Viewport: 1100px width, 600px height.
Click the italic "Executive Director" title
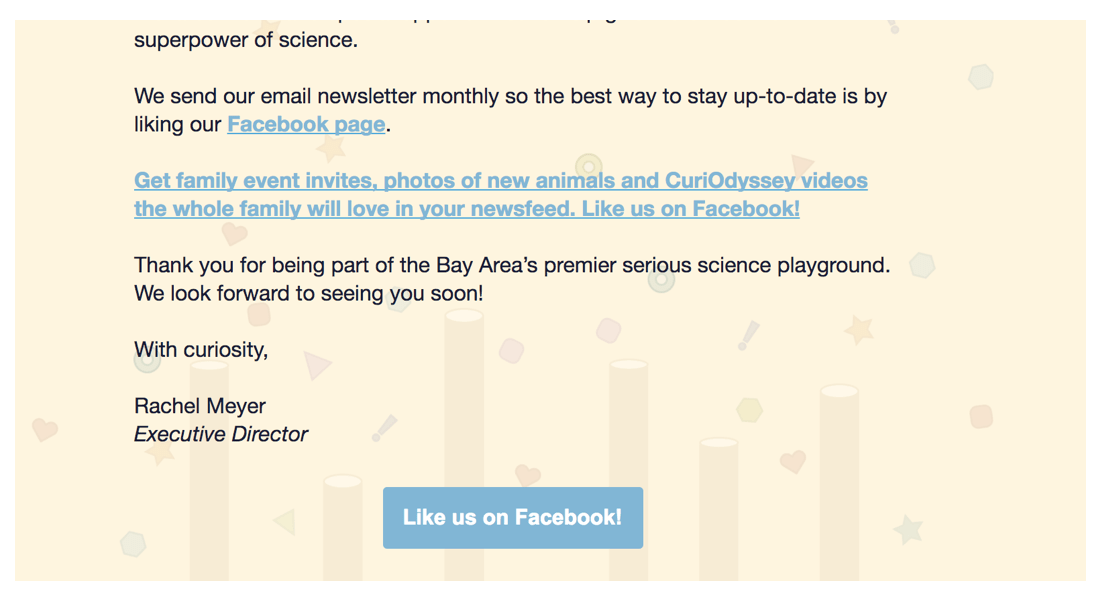coord(221,434)
